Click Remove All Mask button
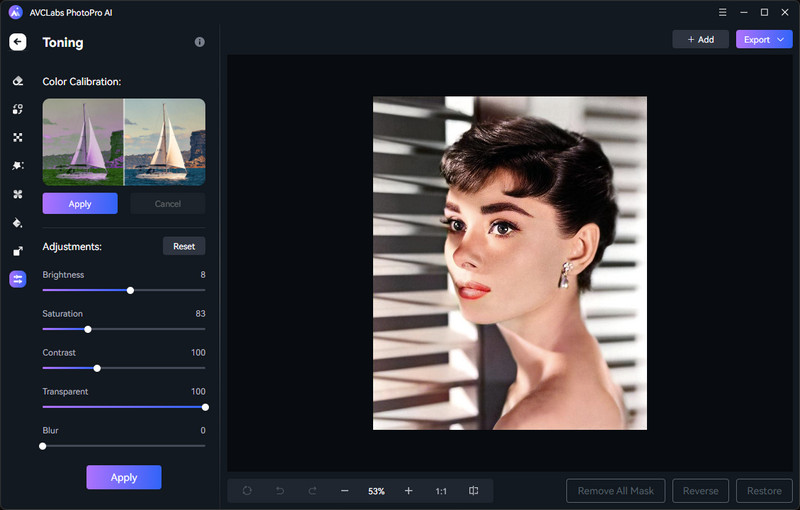 coord(616,491)
